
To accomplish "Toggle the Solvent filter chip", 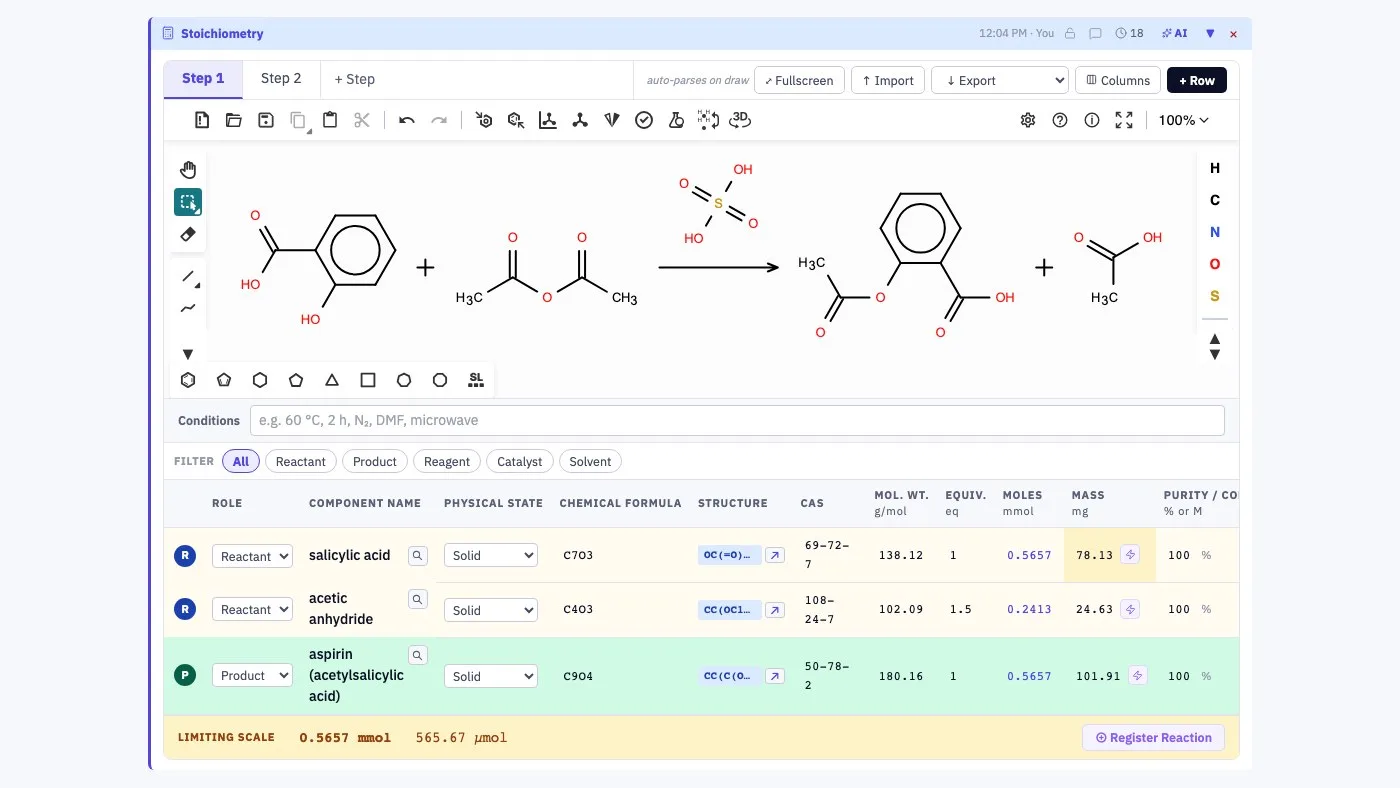I will [x=590, y=461].
